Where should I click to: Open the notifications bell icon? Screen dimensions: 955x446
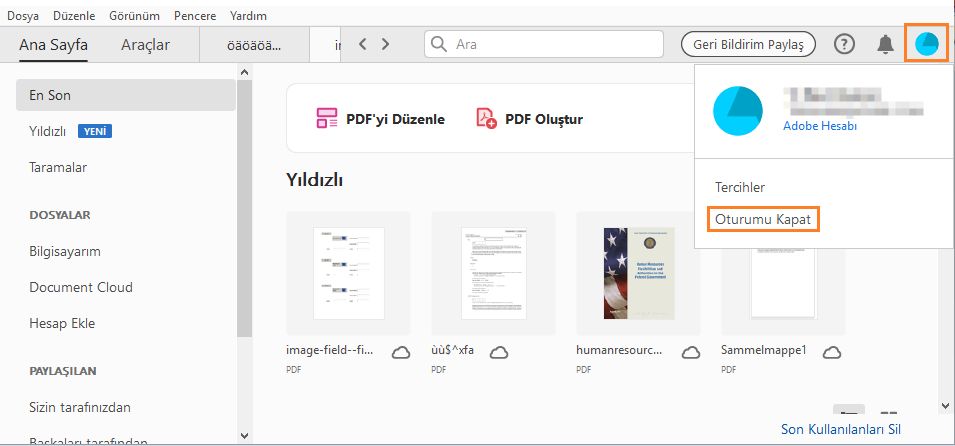885,44
